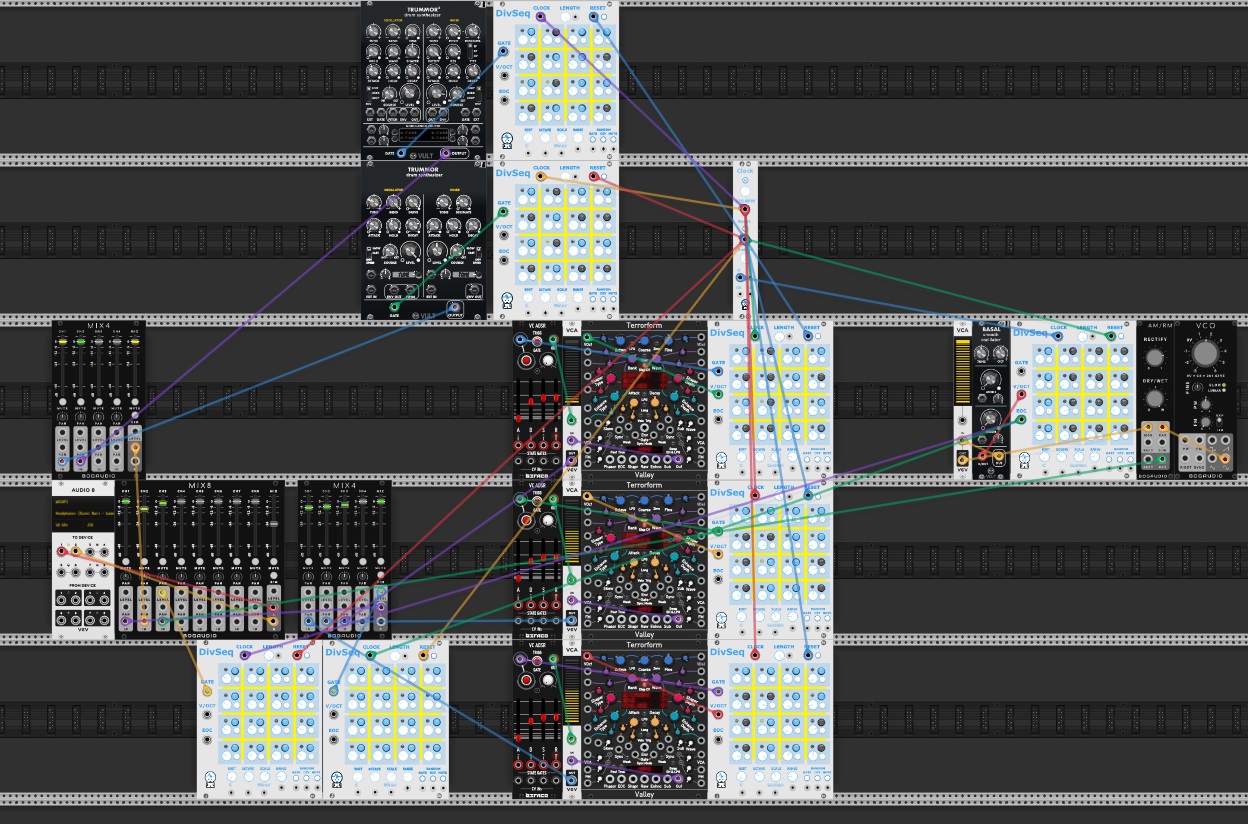Click the VCO sine wave output jack
The height and width of the screenshot is (824, 1248).
1225,459
